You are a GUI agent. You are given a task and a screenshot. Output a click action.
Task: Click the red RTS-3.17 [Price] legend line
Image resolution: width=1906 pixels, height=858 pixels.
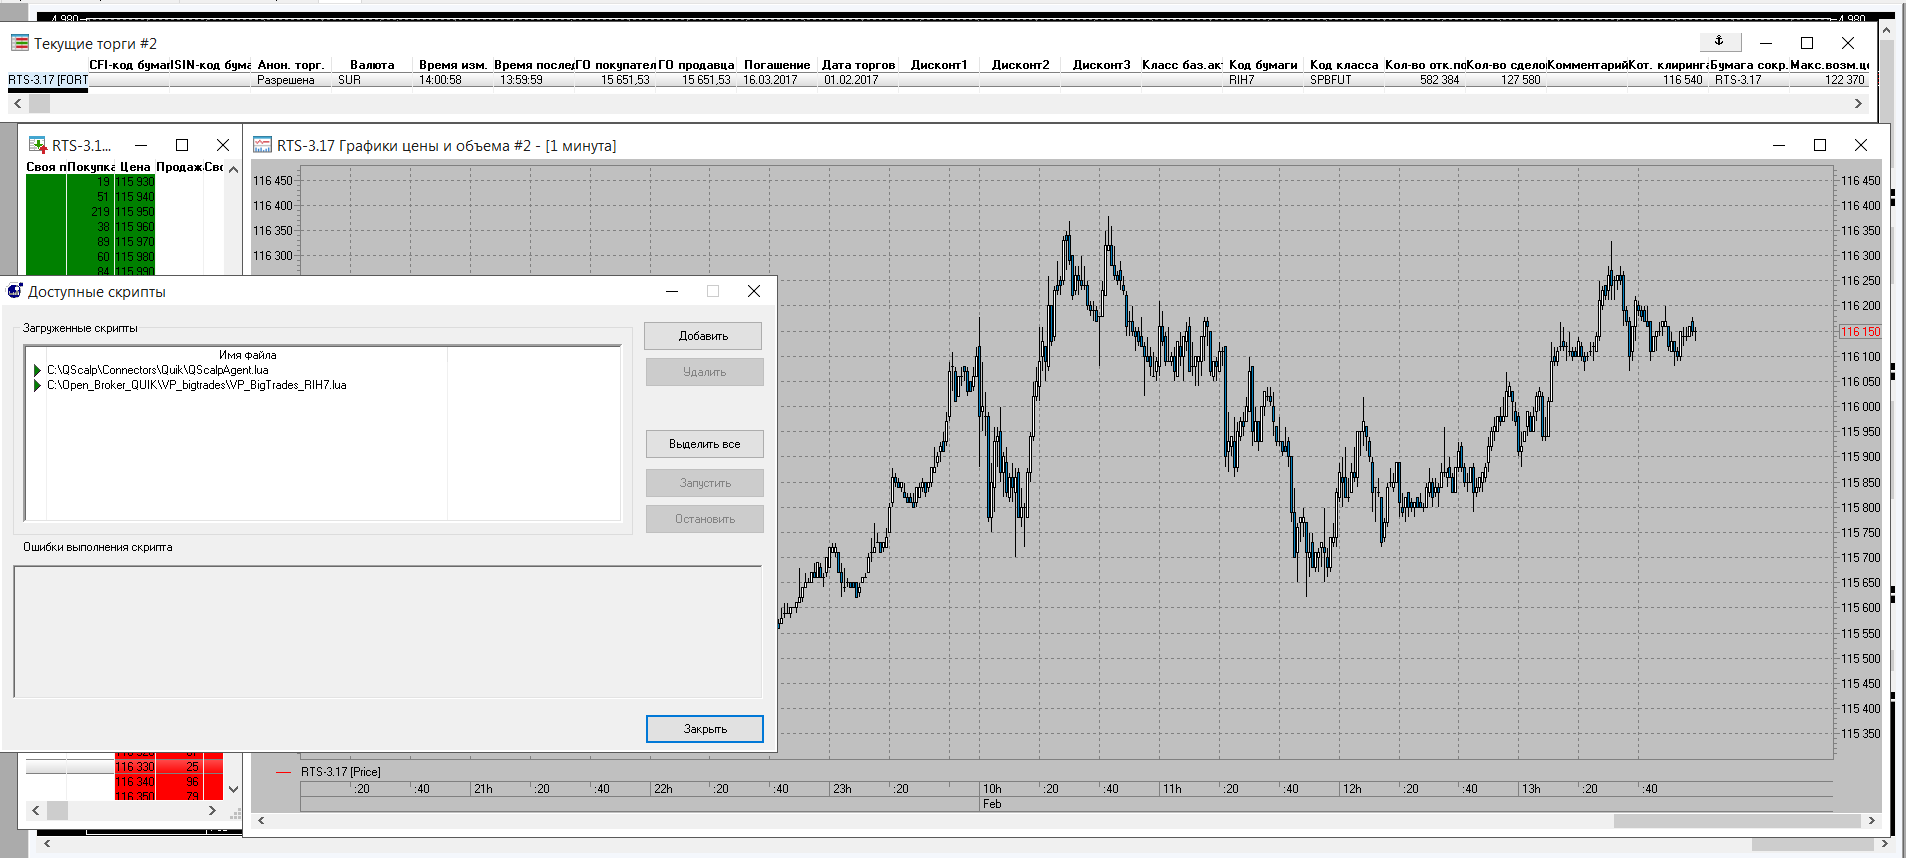coord(283,772)
